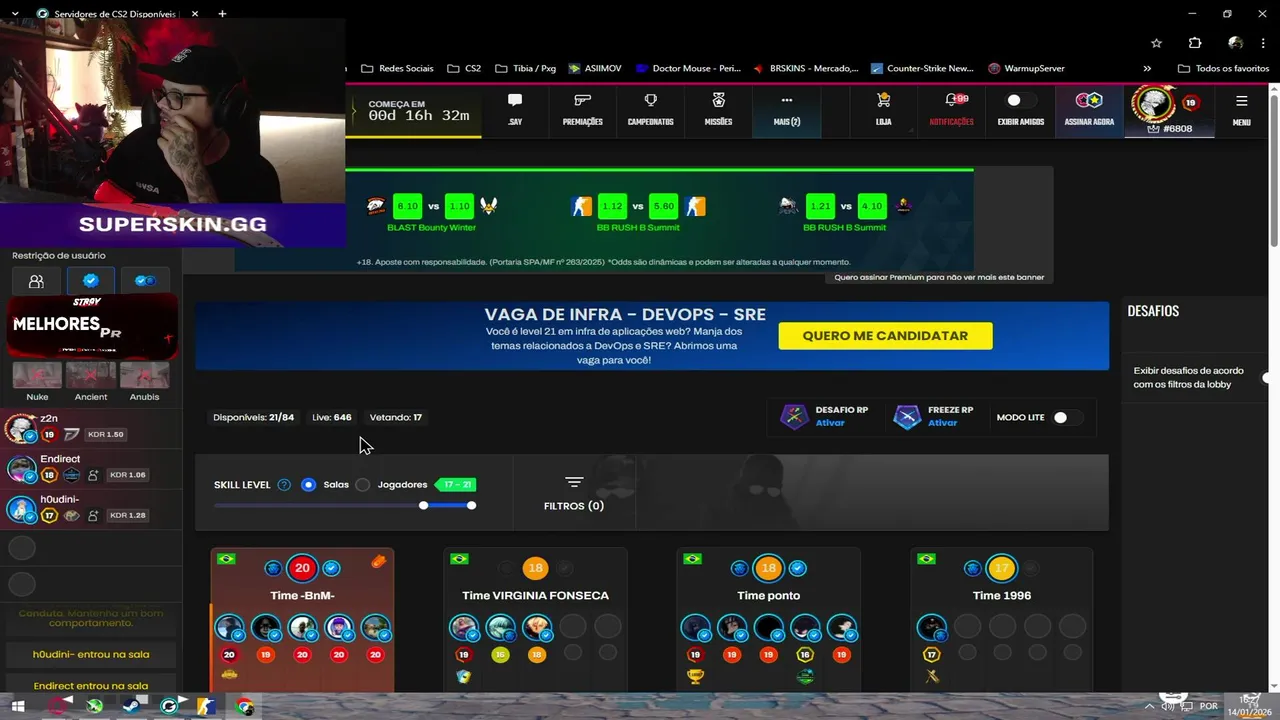
Task: Expand the Mais (2) menu
Action: 787,109
